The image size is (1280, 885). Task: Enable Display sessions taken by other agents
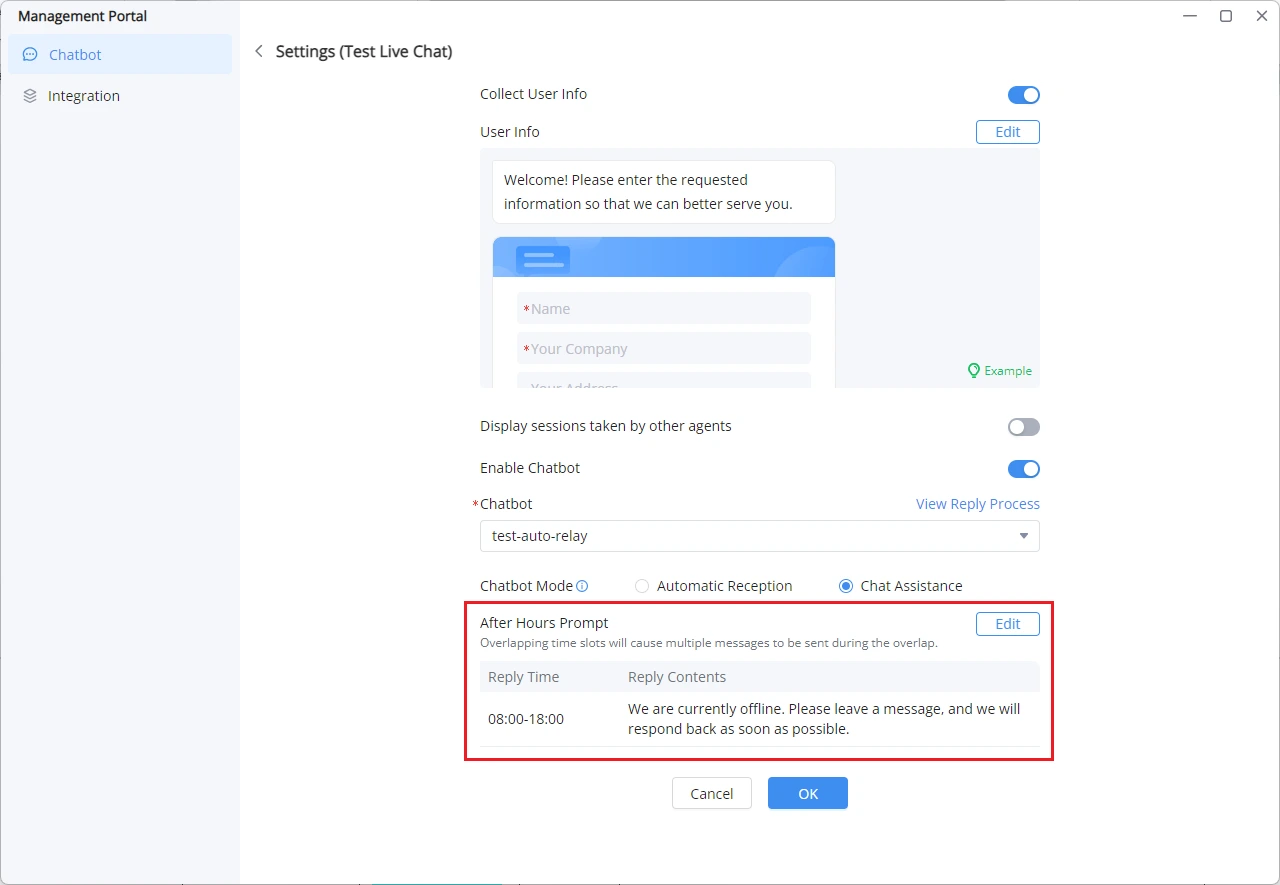[x=1024, y=427]
